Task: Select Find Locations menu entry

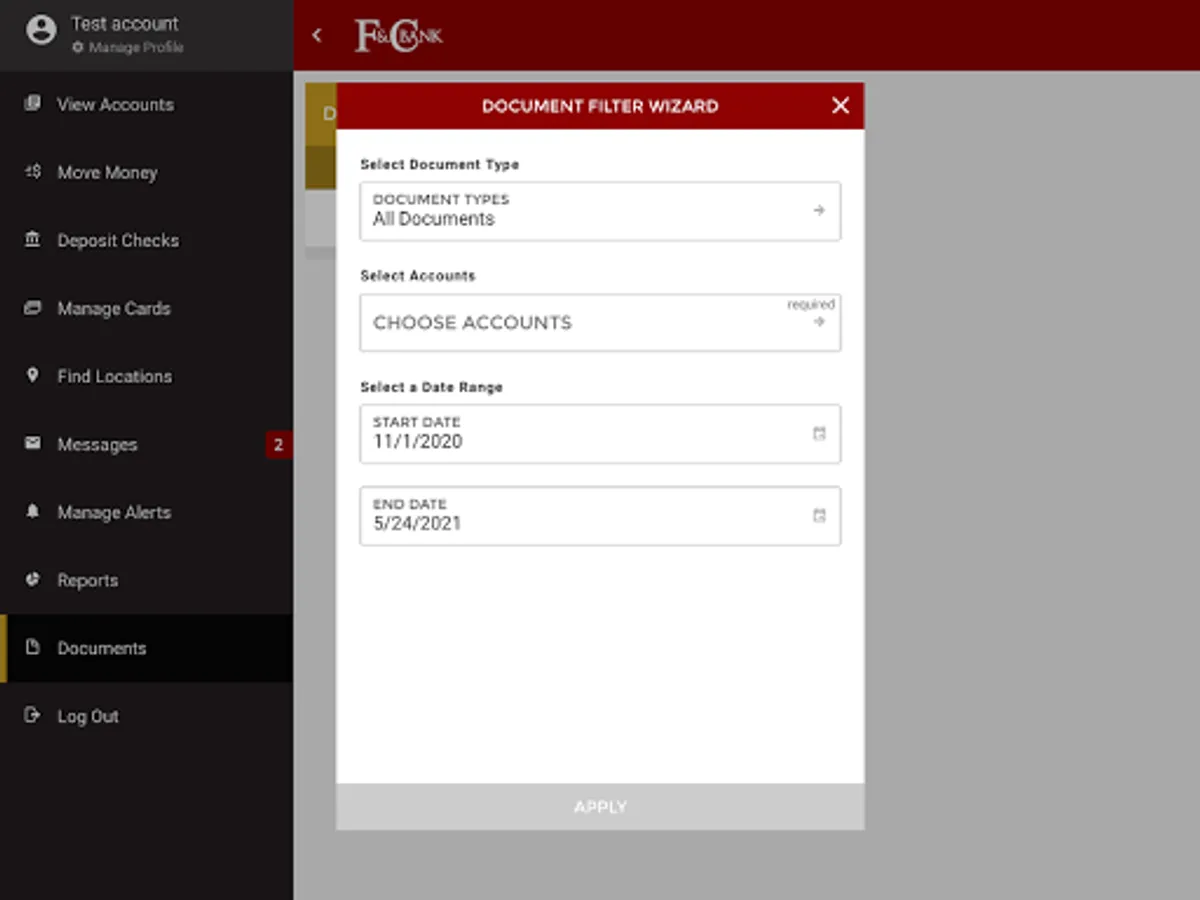Action: [x=147, y=376]
